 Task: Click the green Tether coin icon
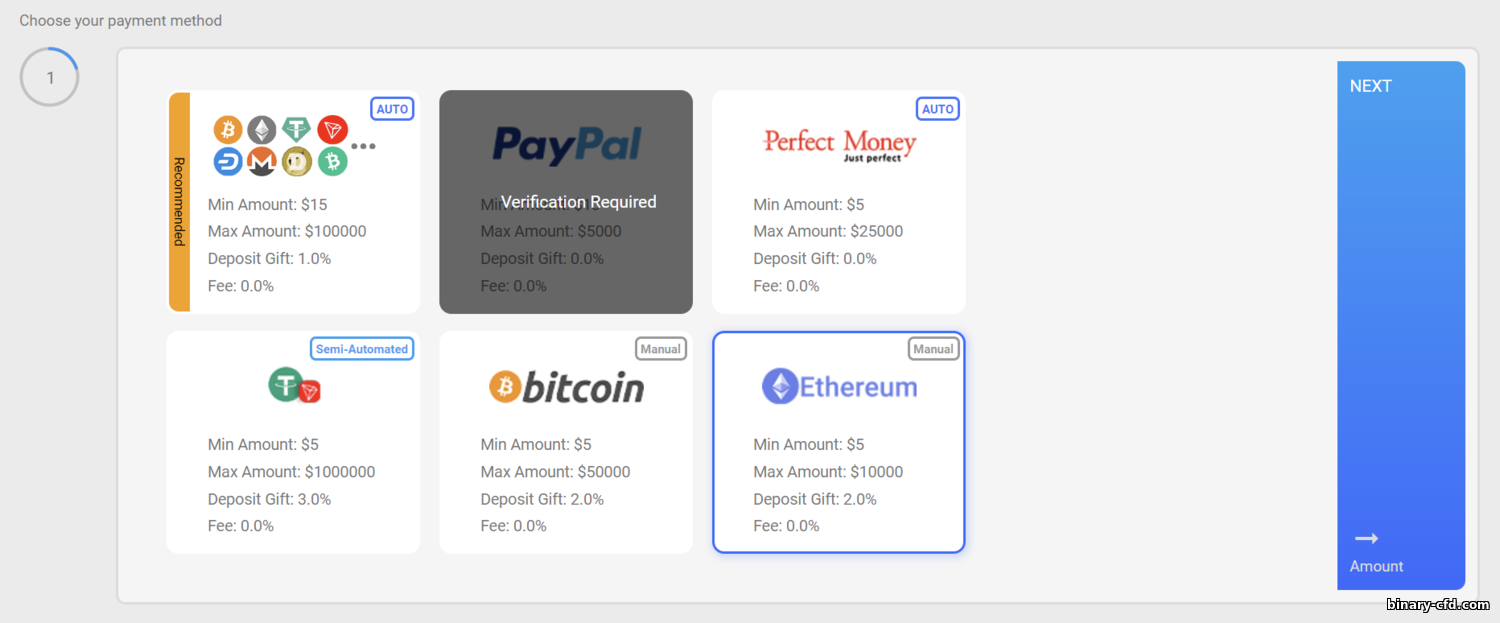297,130
